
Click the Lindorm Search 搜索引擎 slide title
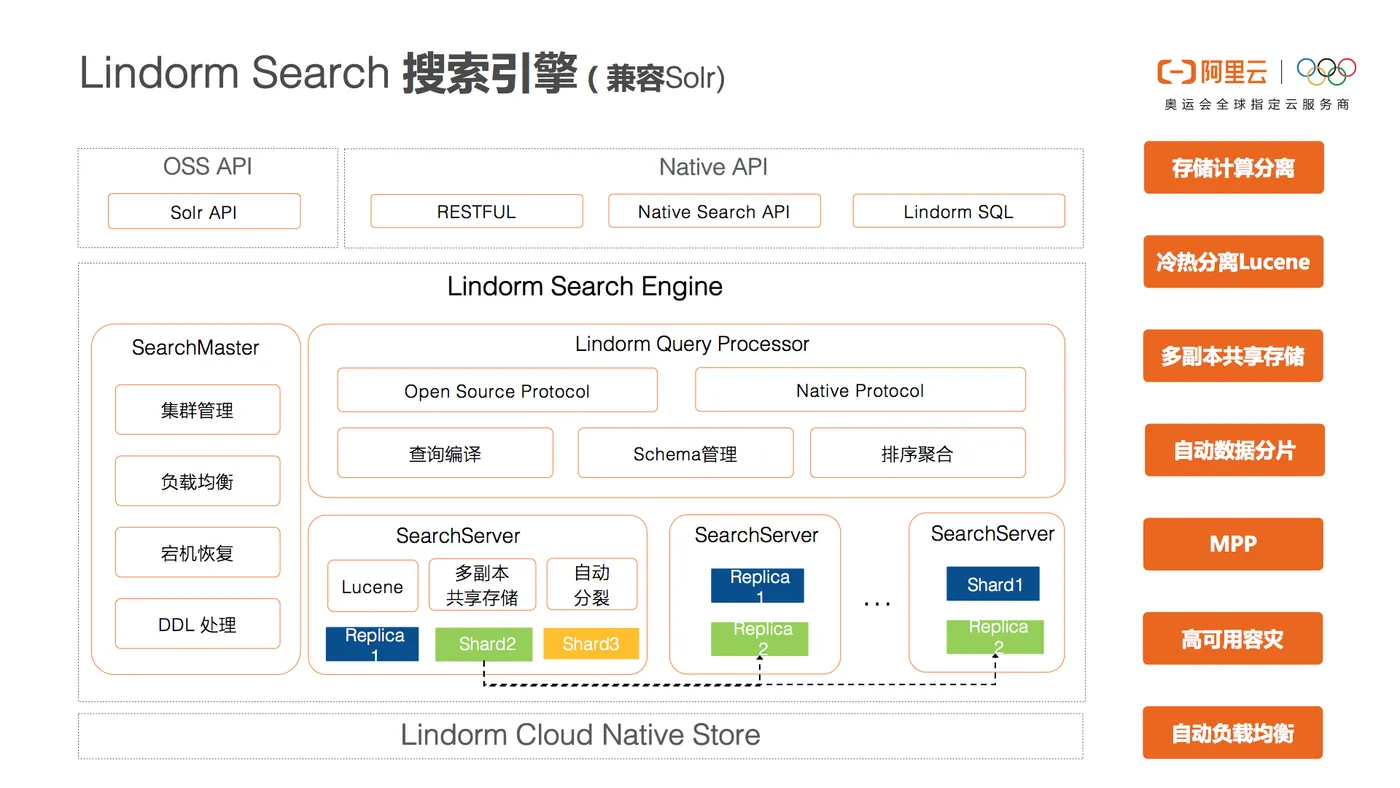402,74
